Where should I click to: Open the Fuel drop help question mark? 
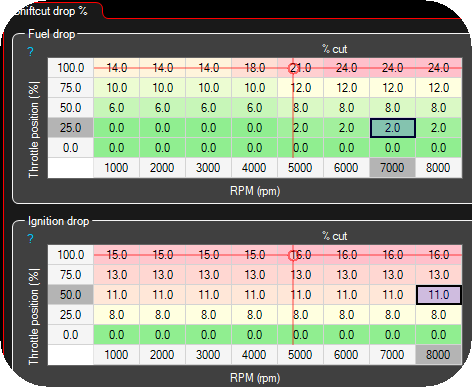(30, 52)
